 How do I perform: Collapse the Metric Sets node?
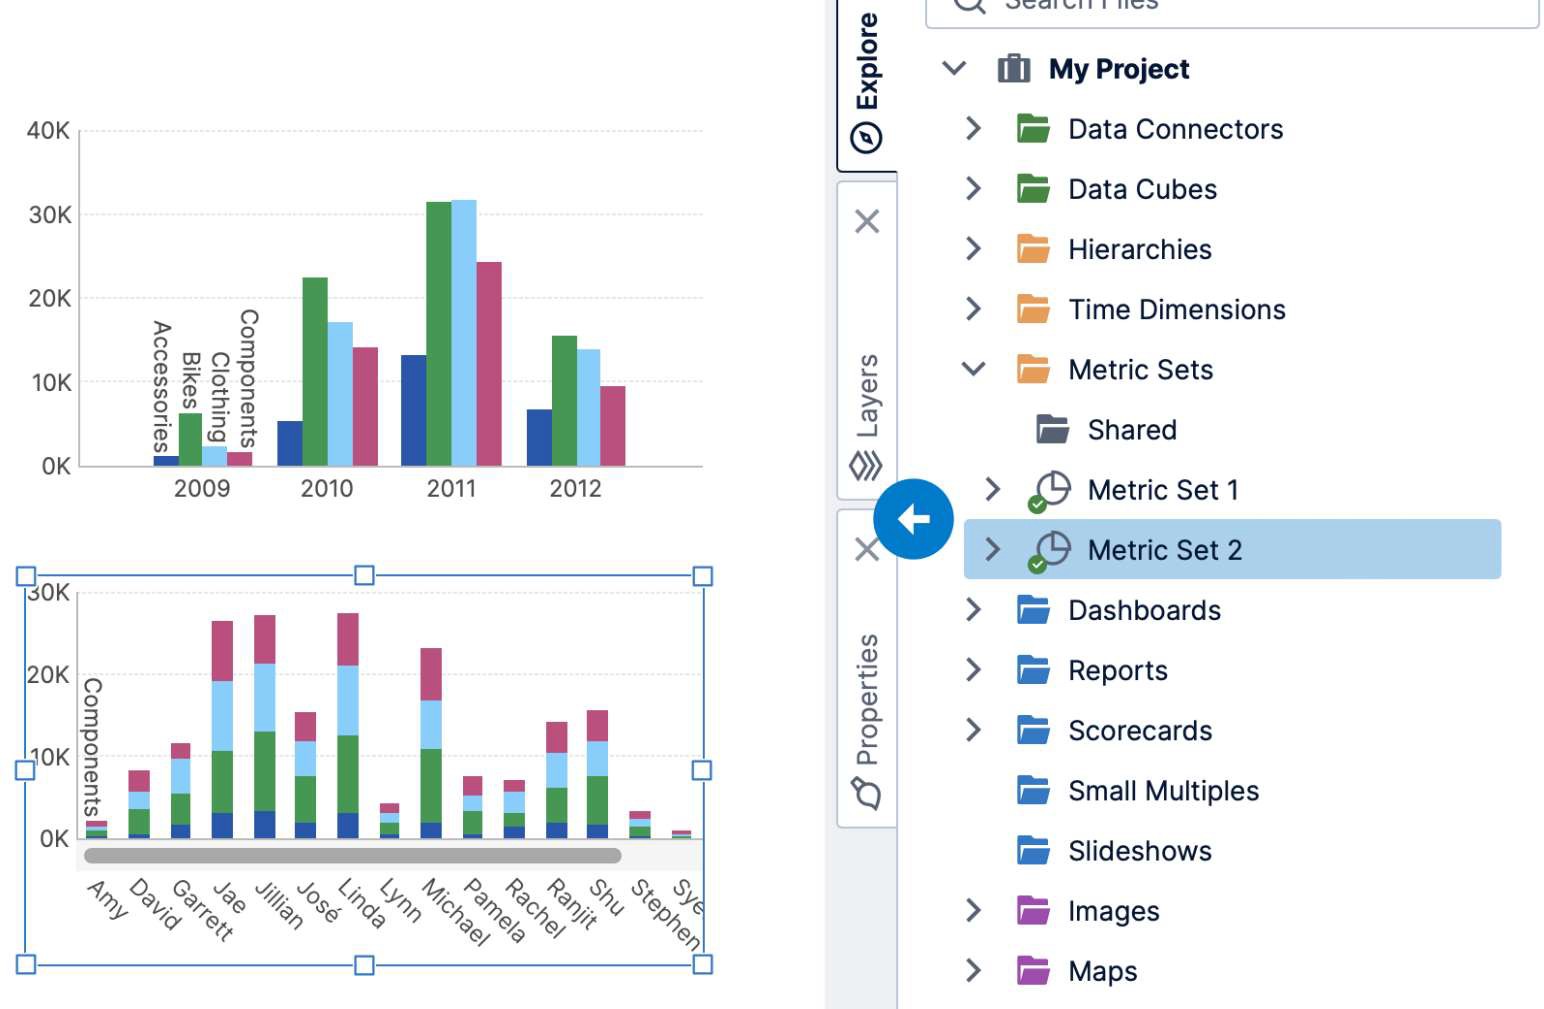(972, 368)
